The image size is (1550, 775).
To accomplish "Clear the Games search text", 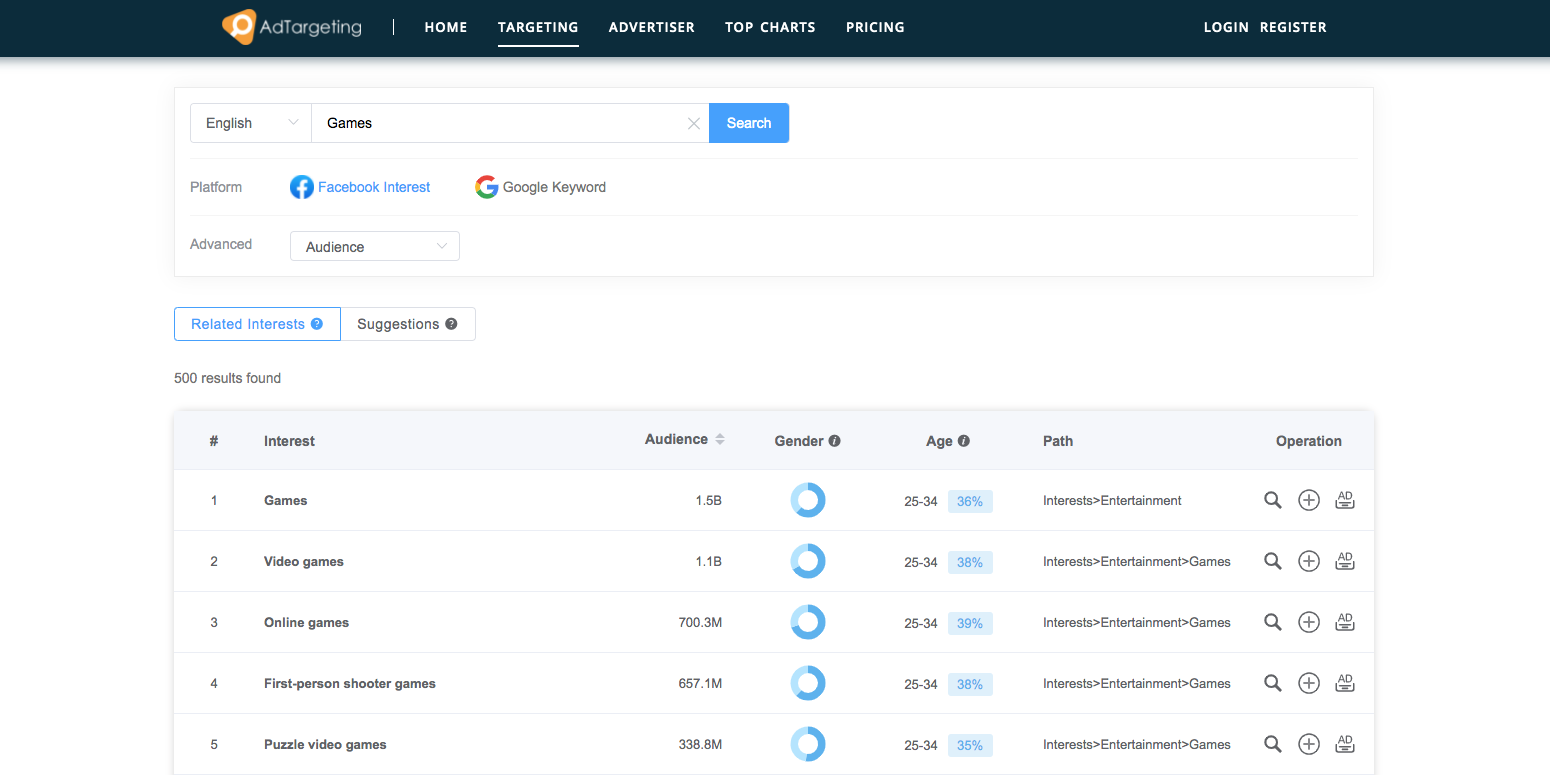I will [x=694, y=123].
